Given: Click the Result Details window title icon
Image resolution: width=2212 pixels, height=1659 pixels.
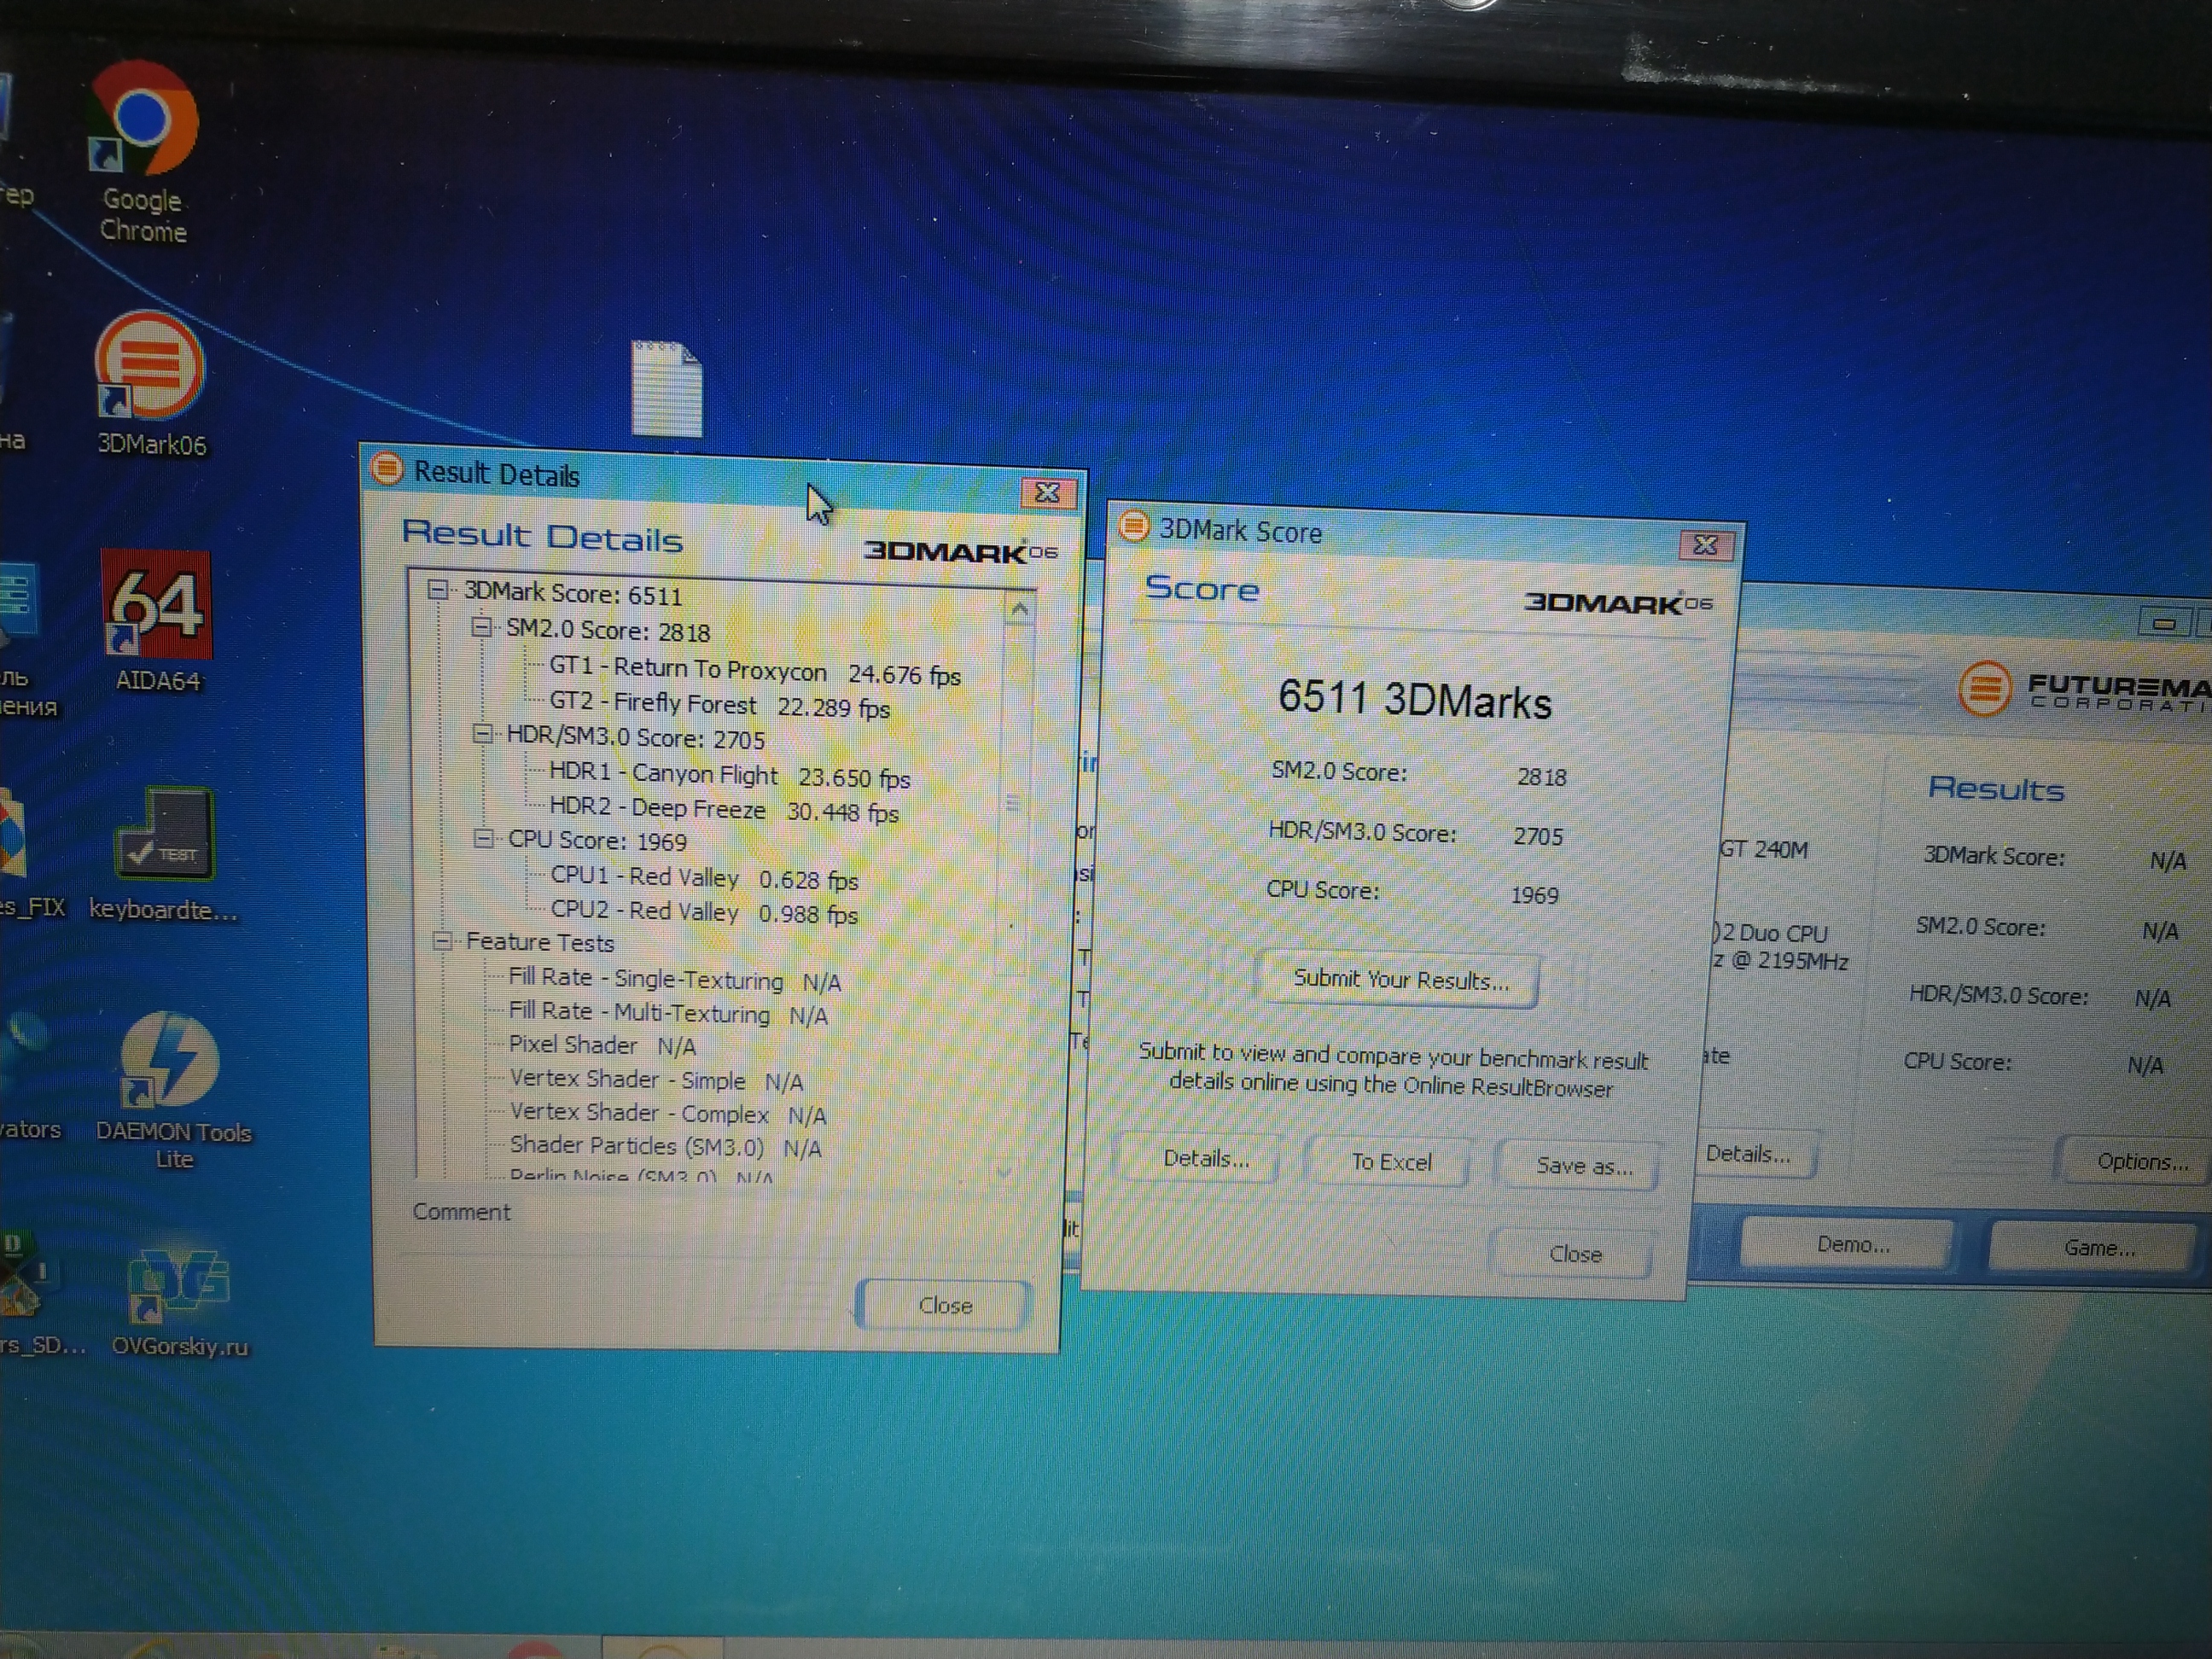Looking at the screenshot, I should coord(387,468).
